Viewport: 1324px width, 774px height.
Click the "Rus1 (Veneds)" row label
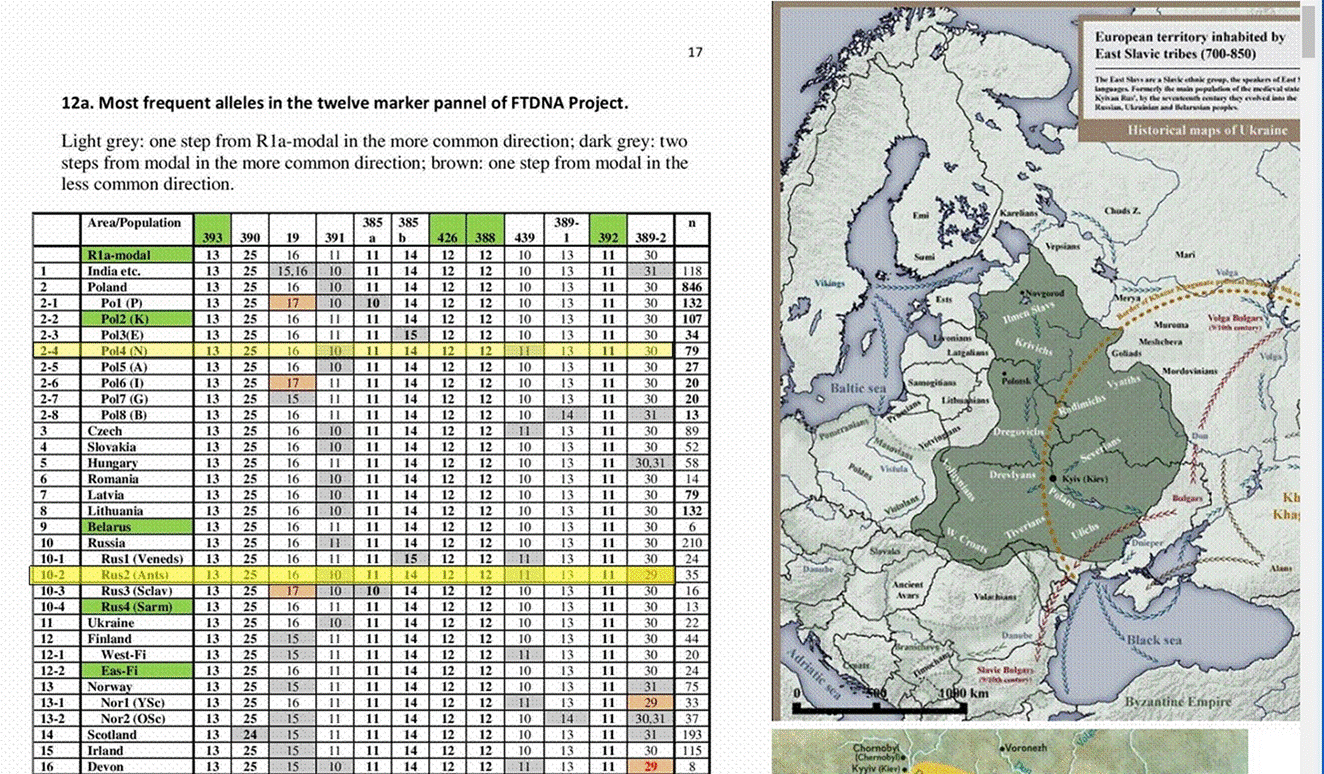pos(142,559)
